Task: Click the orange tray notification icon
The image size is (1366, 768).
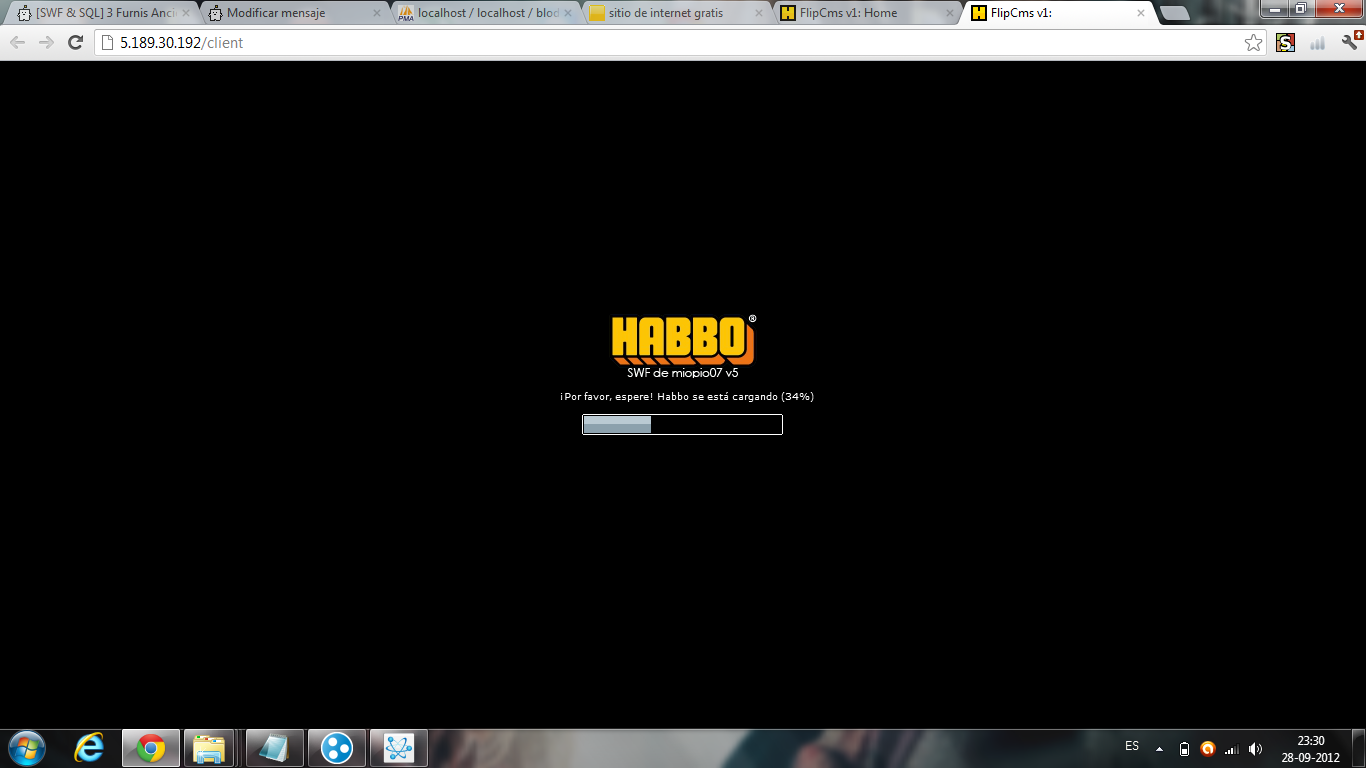Action: pos(1208,749)
